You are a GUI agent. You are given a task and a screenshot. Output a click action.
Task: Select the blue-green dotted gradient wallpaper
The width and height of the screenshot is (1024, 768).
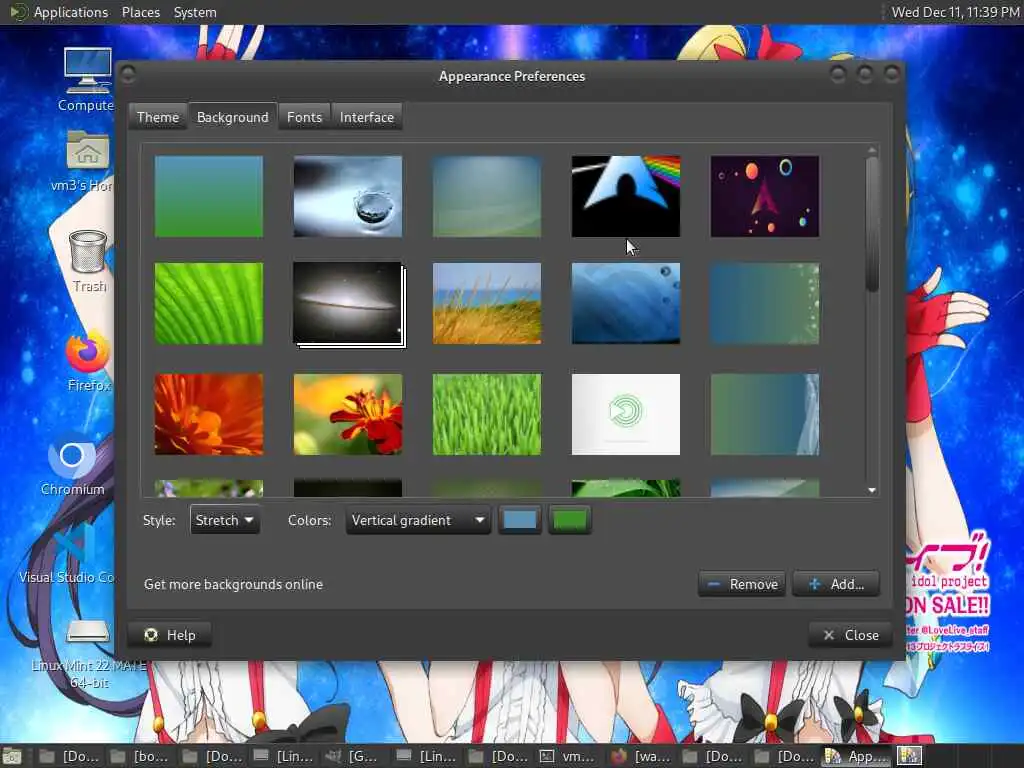(x=765, y=303)
